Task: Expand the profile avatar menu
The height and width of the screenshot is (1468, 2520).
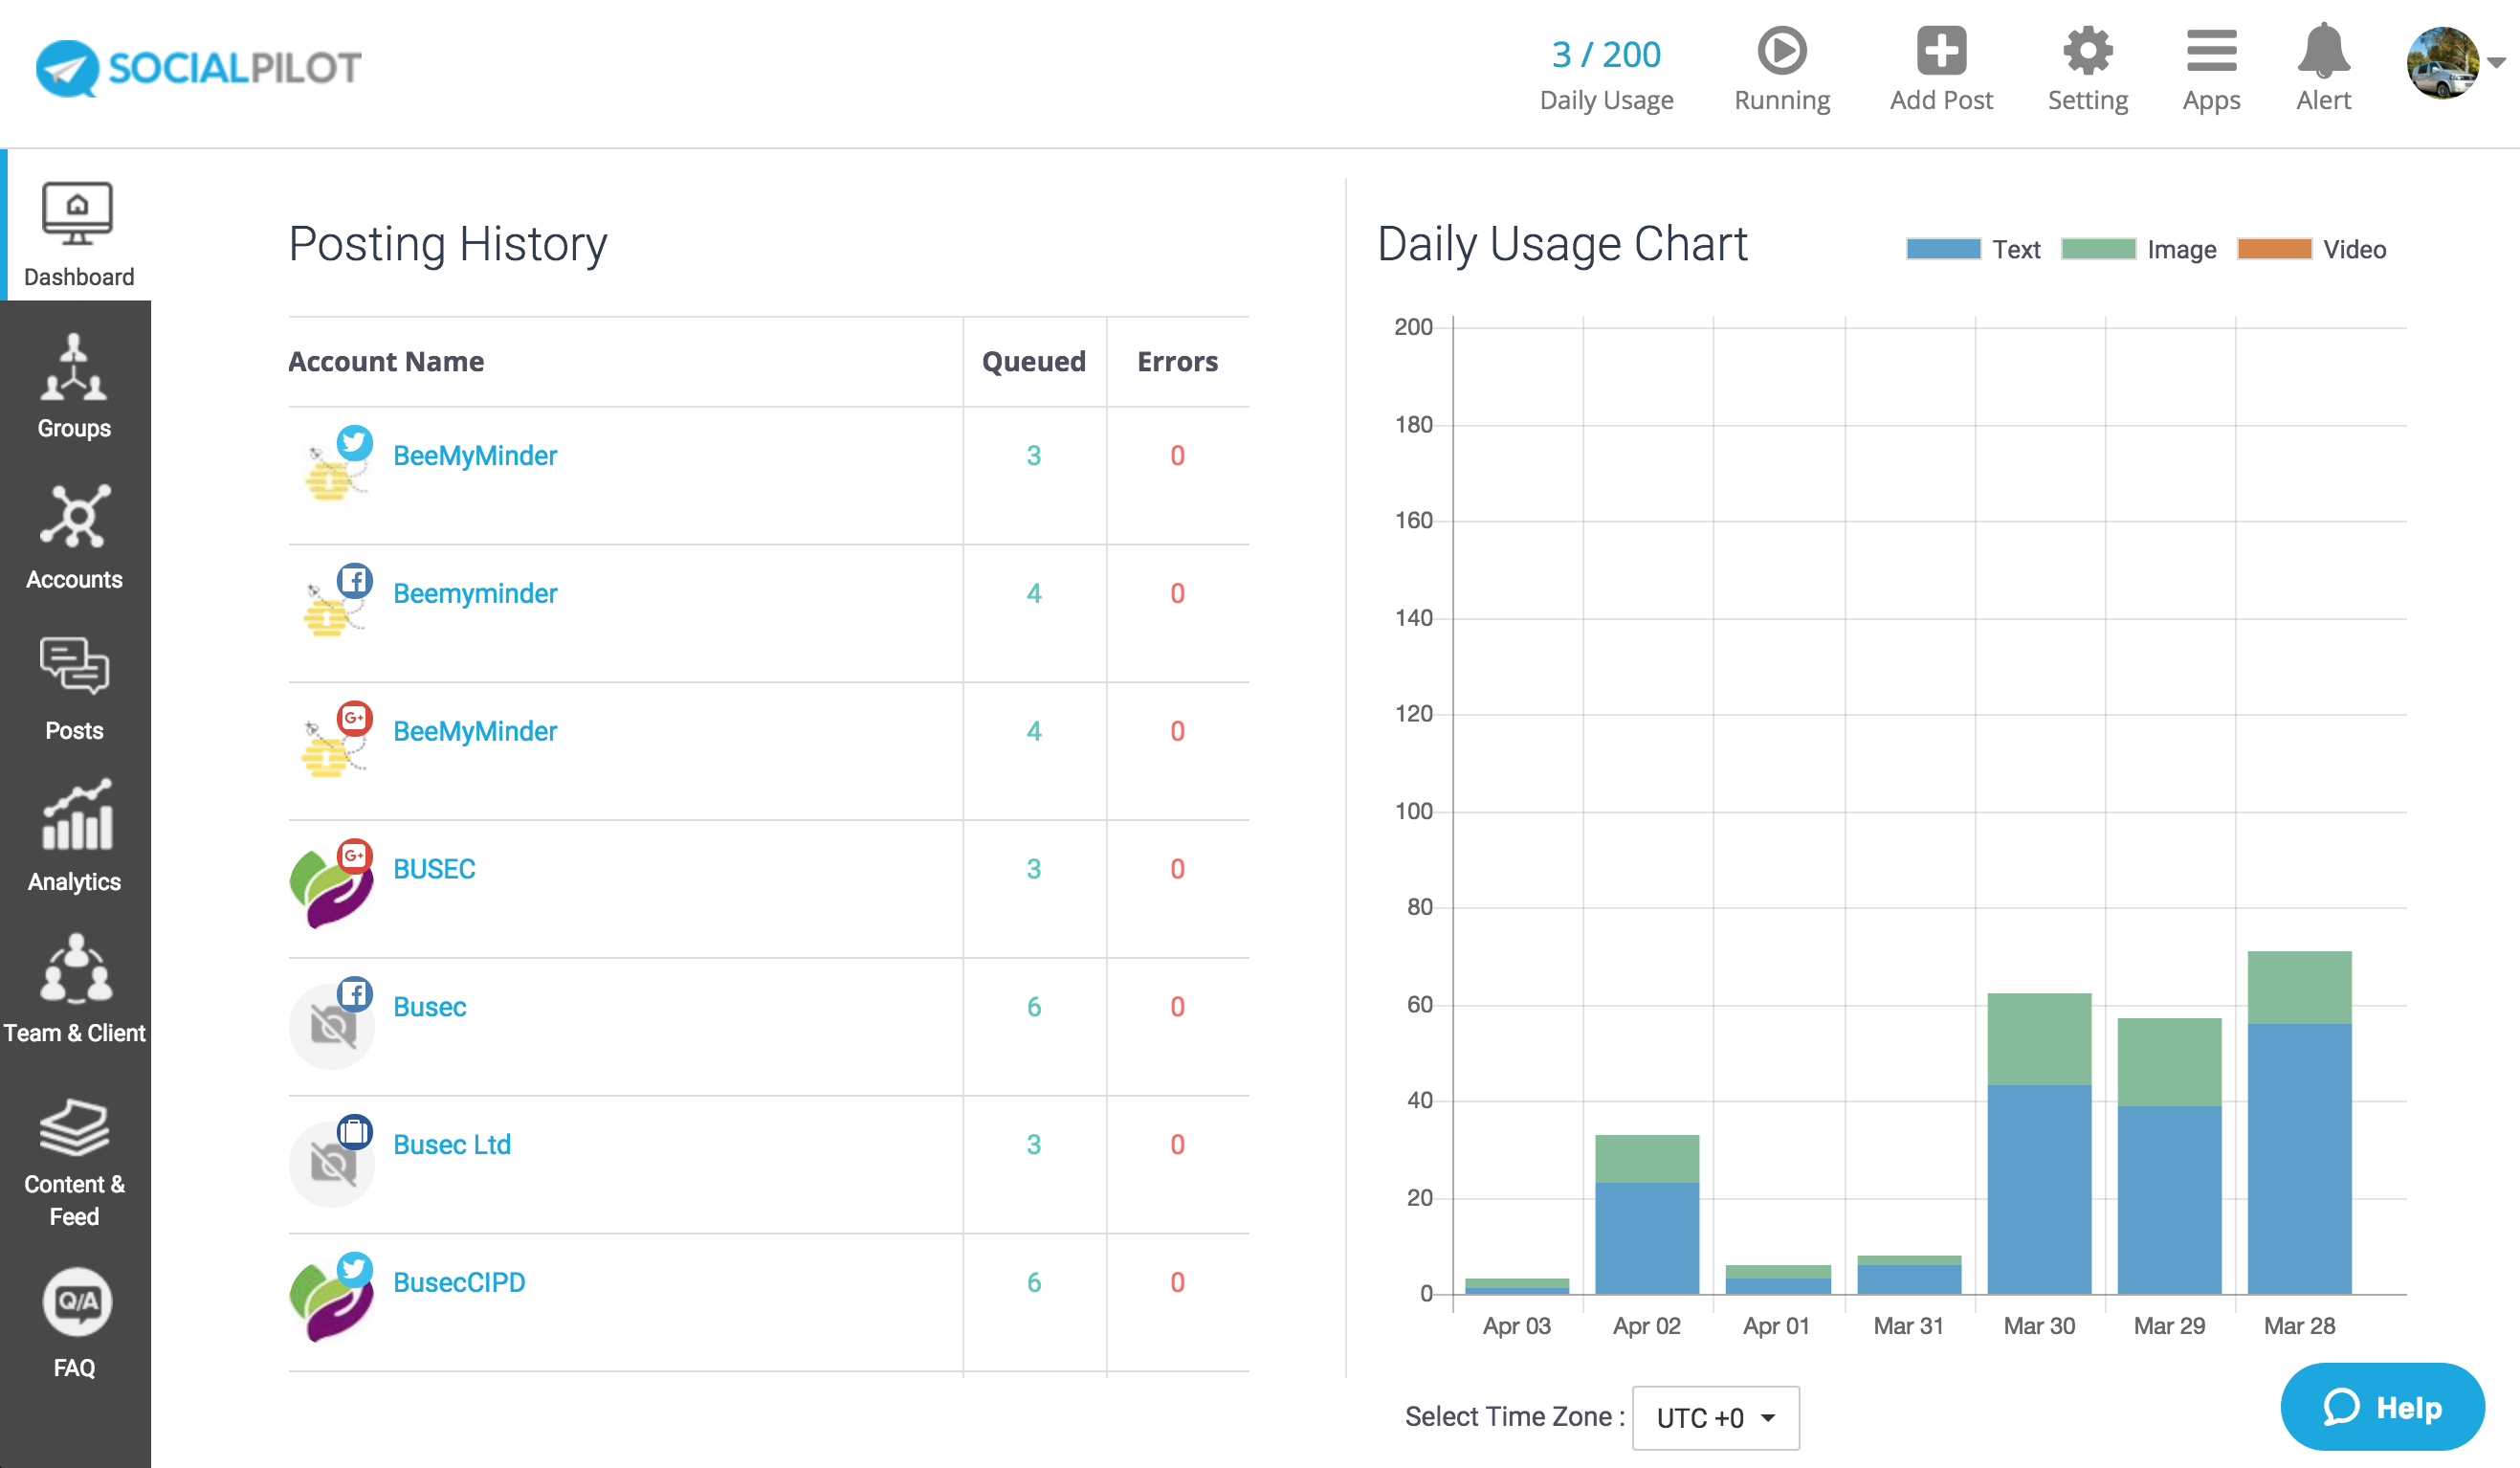Action: [x=2444, y=62]
